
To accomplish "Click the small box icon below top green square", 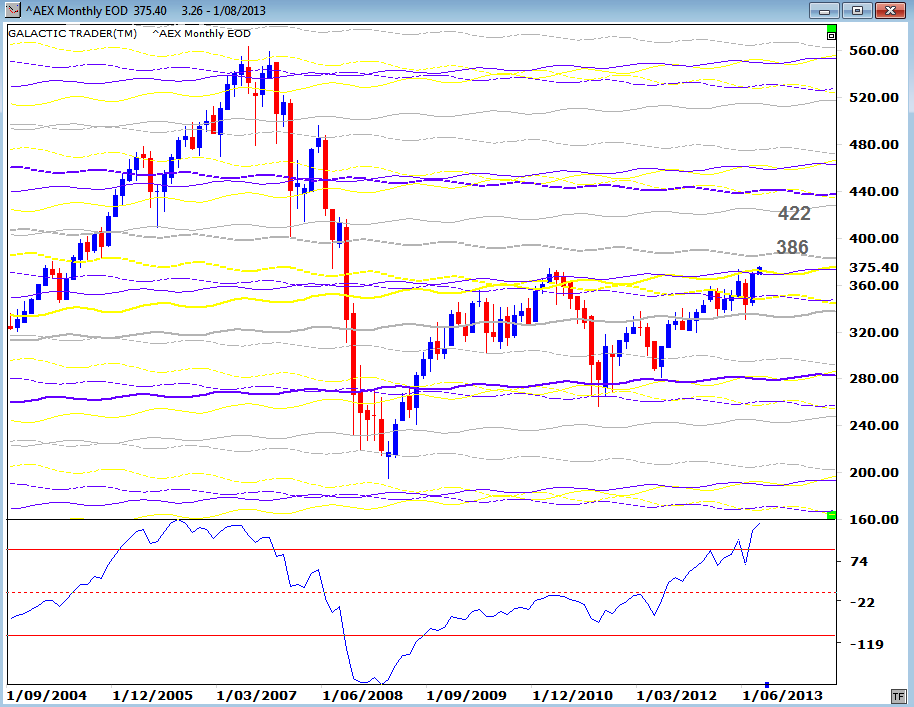I will point(832,36).
